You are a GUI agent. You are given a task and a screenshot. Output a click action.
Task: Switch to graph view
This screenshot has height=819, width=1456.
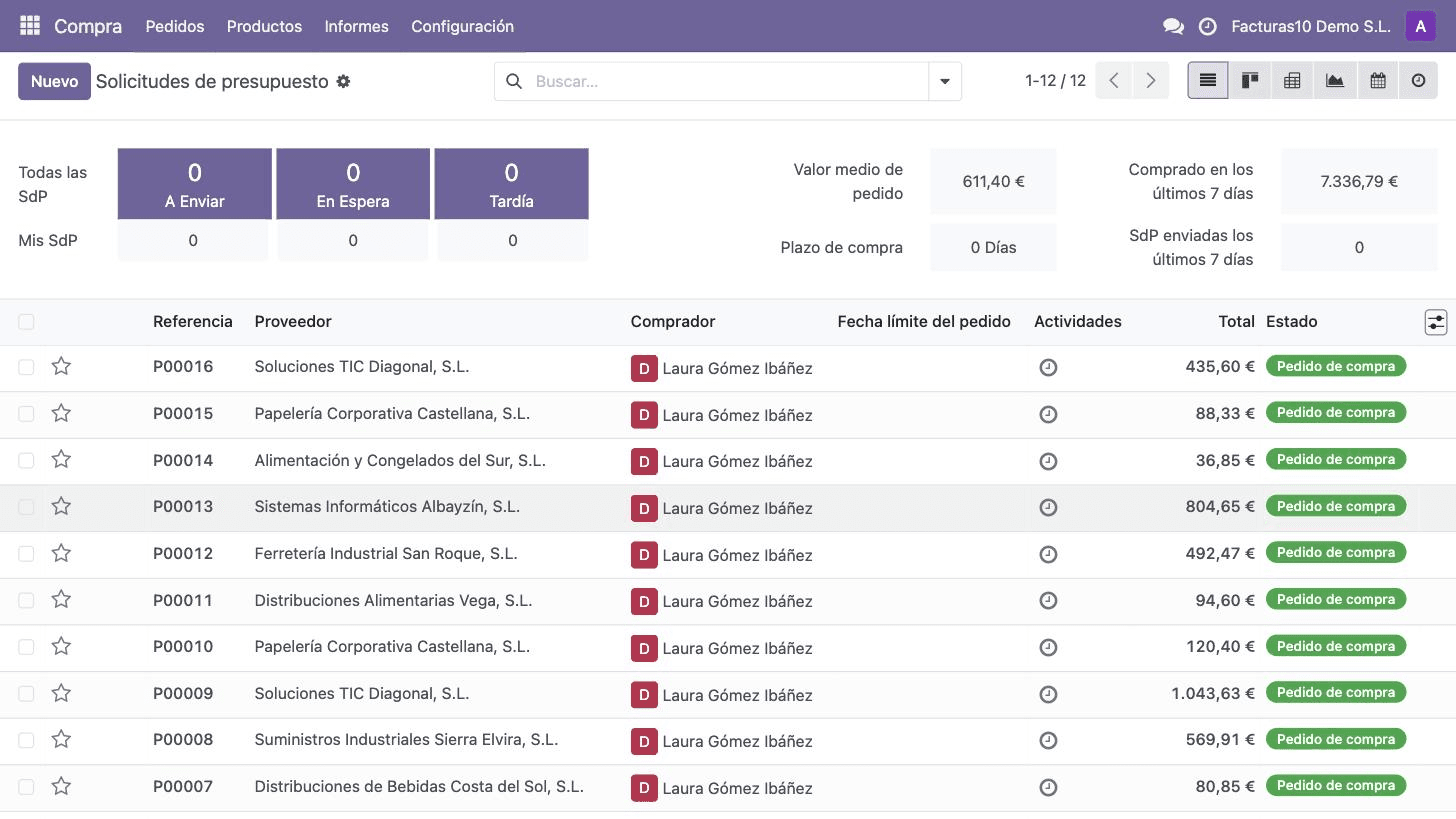pyautogui.click(x=1335, y=81)
